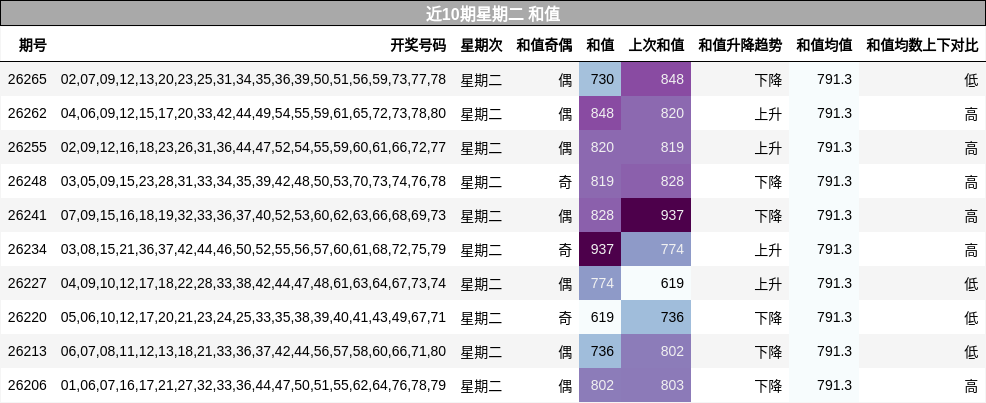
Task: Select issue number 26234
Action: click(27, 249)
